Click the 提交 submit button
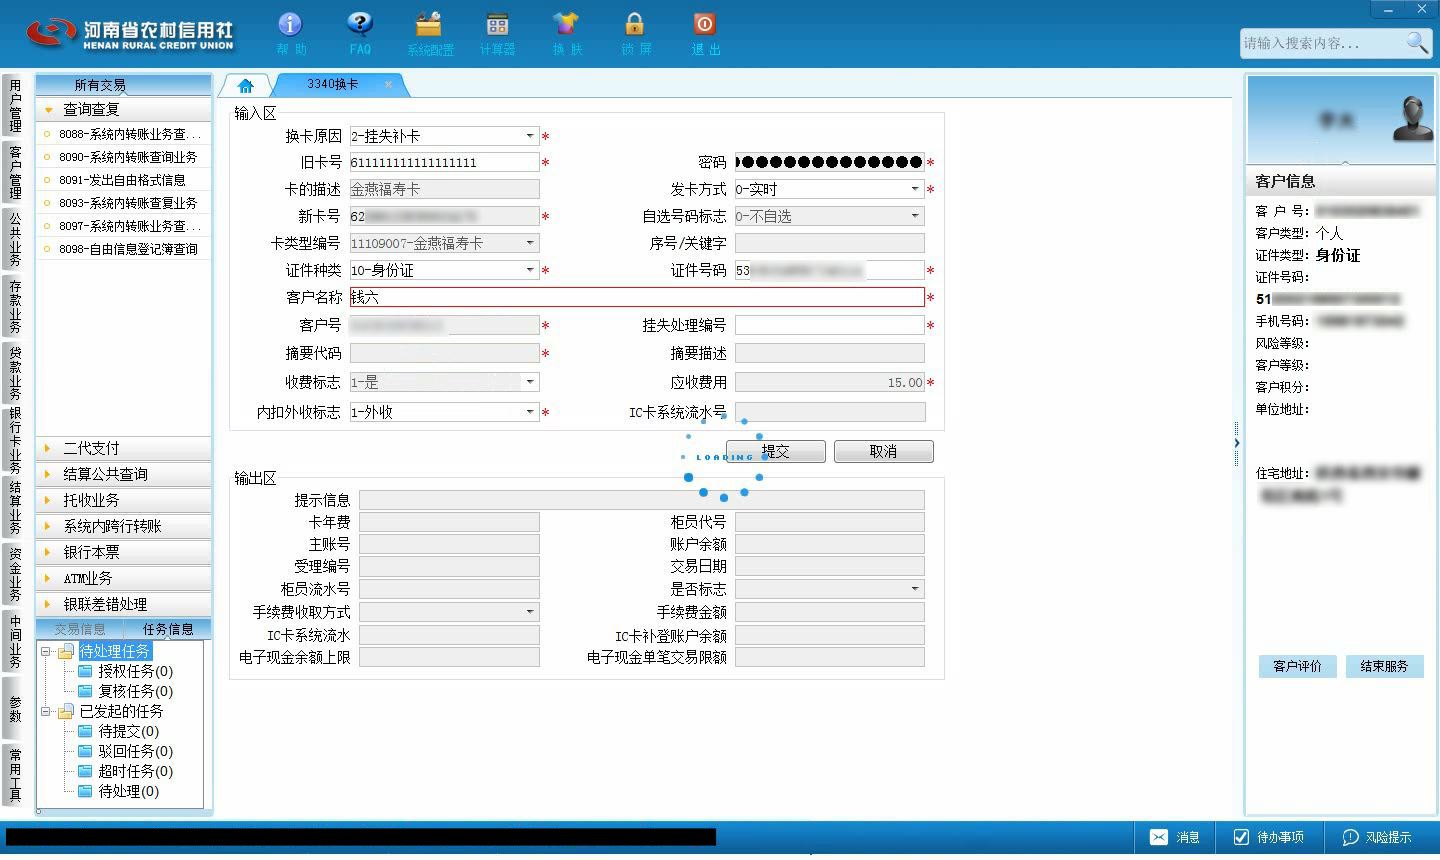Image resolution: width=1440 pixels, height=860 pixels. pos(776,451)
